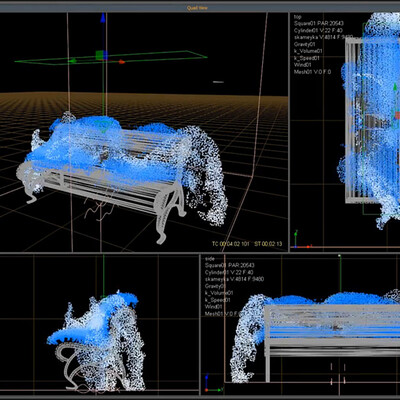
Task: Select k_Volume01 in side view list
Action: point(219,293)
